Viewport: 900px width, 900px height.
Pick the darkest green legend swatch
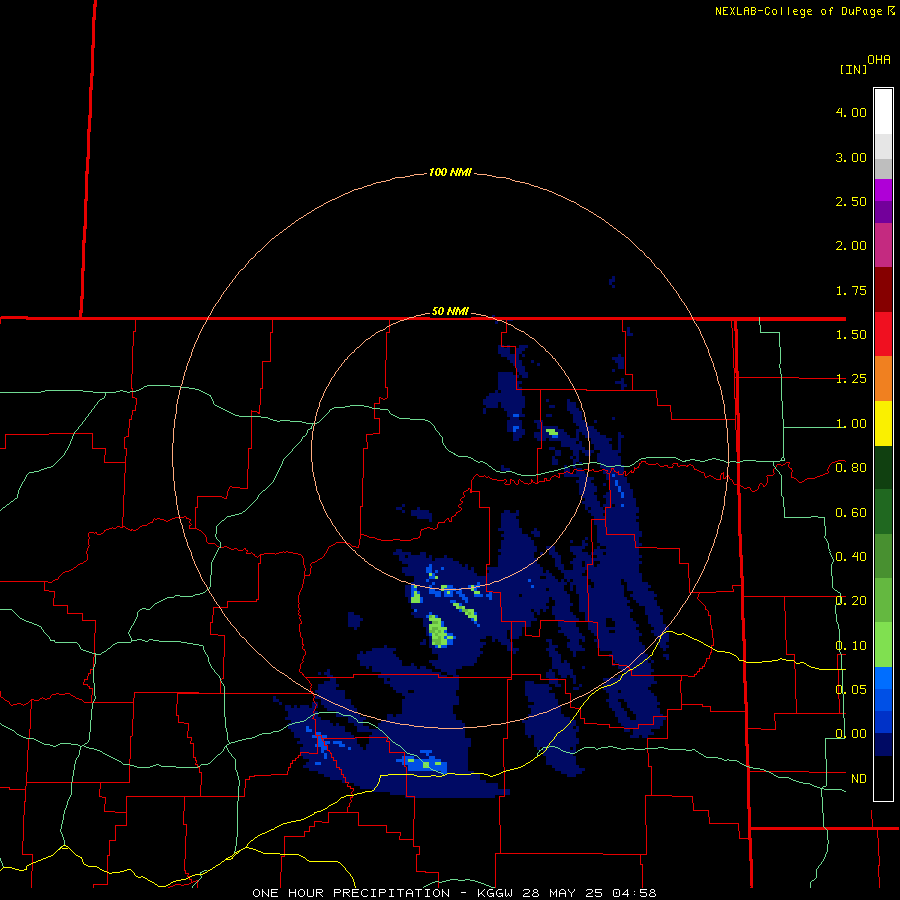pyautogui.click(x=883, y=467)
